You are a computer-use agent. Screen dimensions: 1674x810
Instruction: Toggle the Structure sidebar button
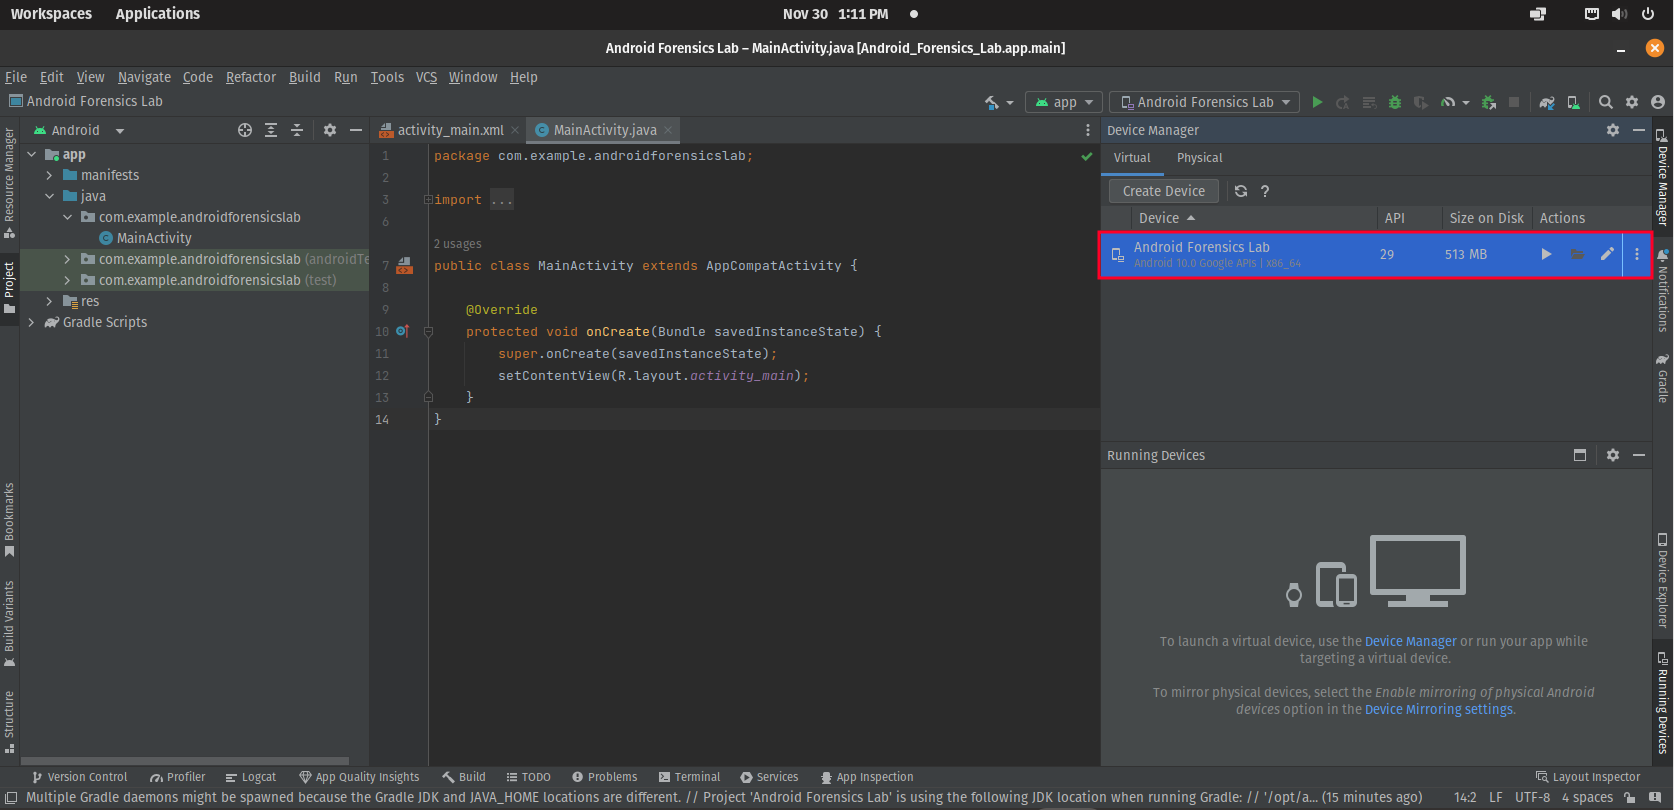pos(10,721)
